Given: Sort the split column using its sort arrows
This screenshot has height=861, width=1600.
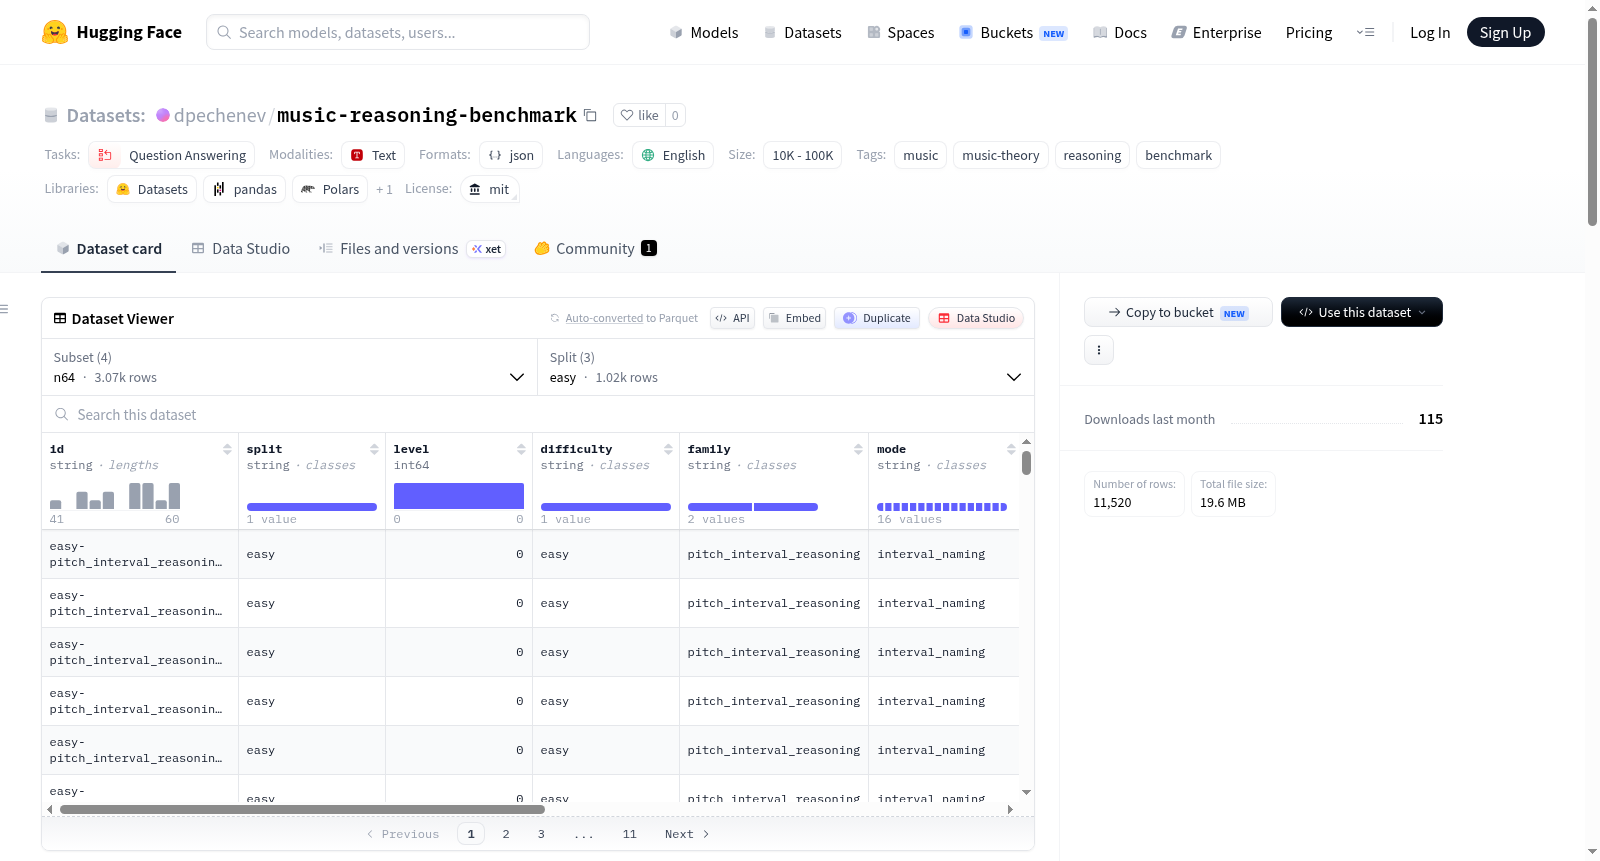Looking at the screenshot, I should tap(374, 449).
